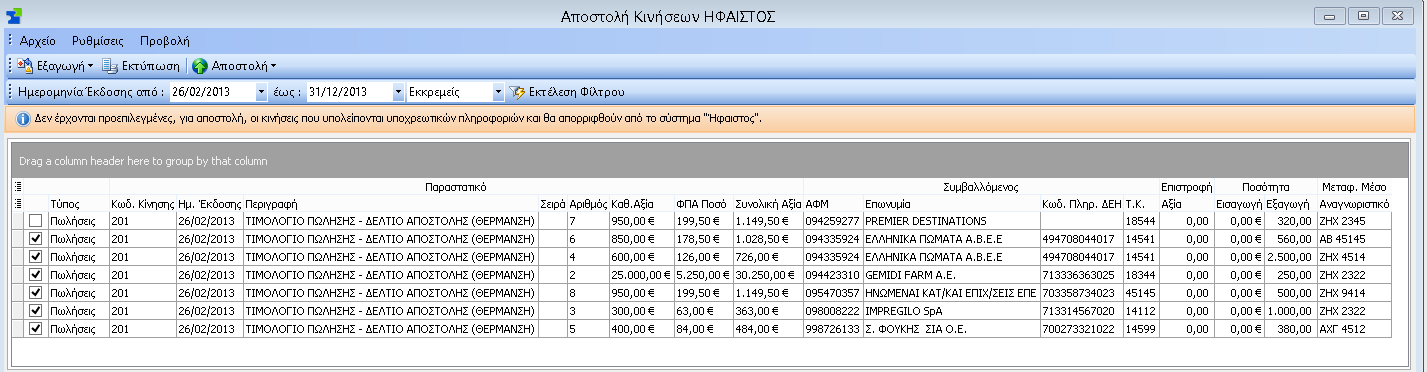
Task: Sort by the Συνολική Αξία column header
Action: click(767, 203)
